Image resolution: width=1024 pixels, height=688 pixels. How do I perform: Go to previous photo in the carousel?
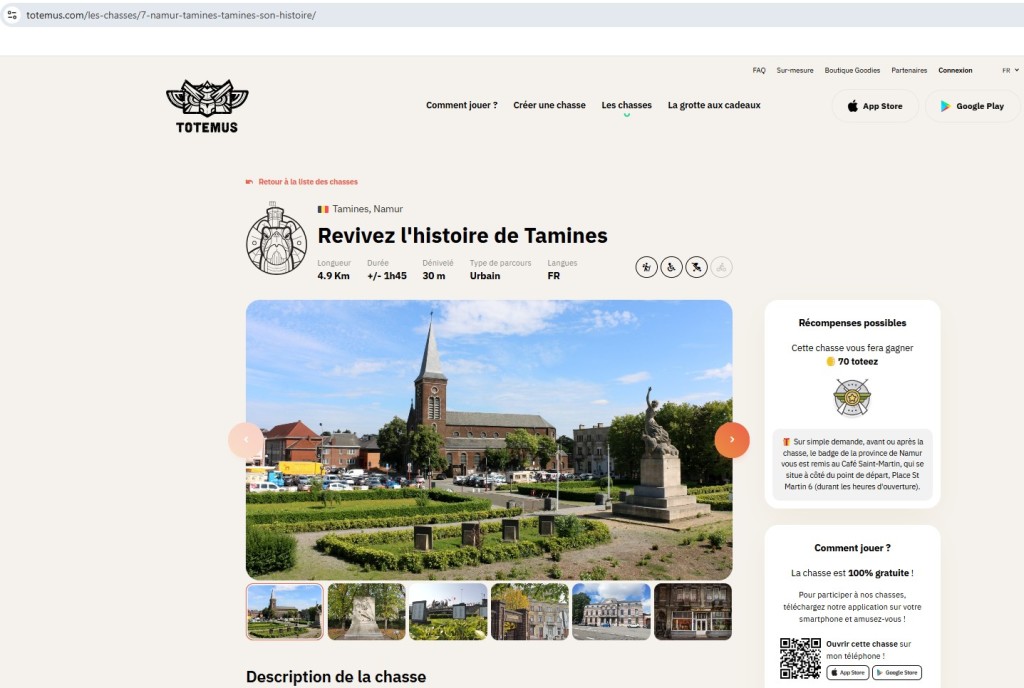[x=246, y=440]
